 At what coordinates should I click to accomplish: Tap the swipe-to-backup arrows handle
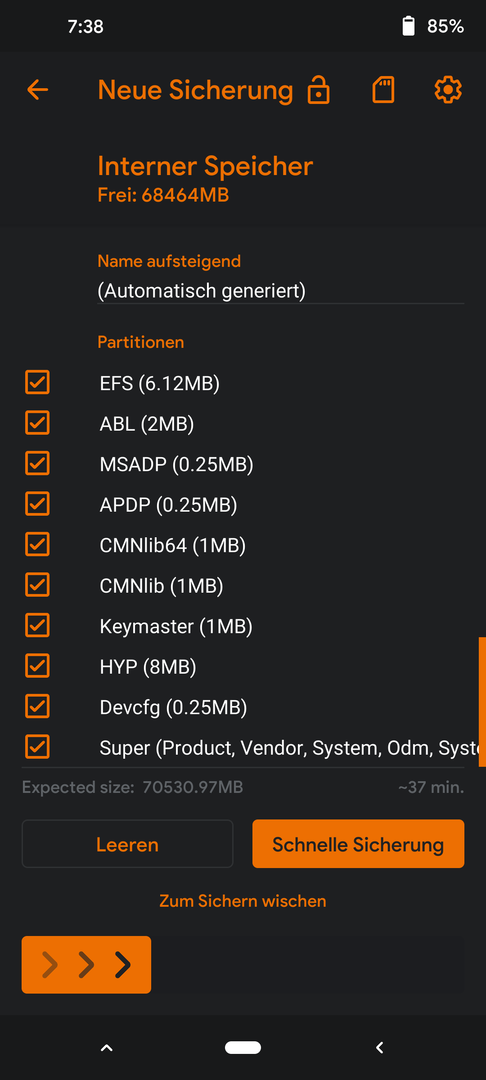point(86,964)
